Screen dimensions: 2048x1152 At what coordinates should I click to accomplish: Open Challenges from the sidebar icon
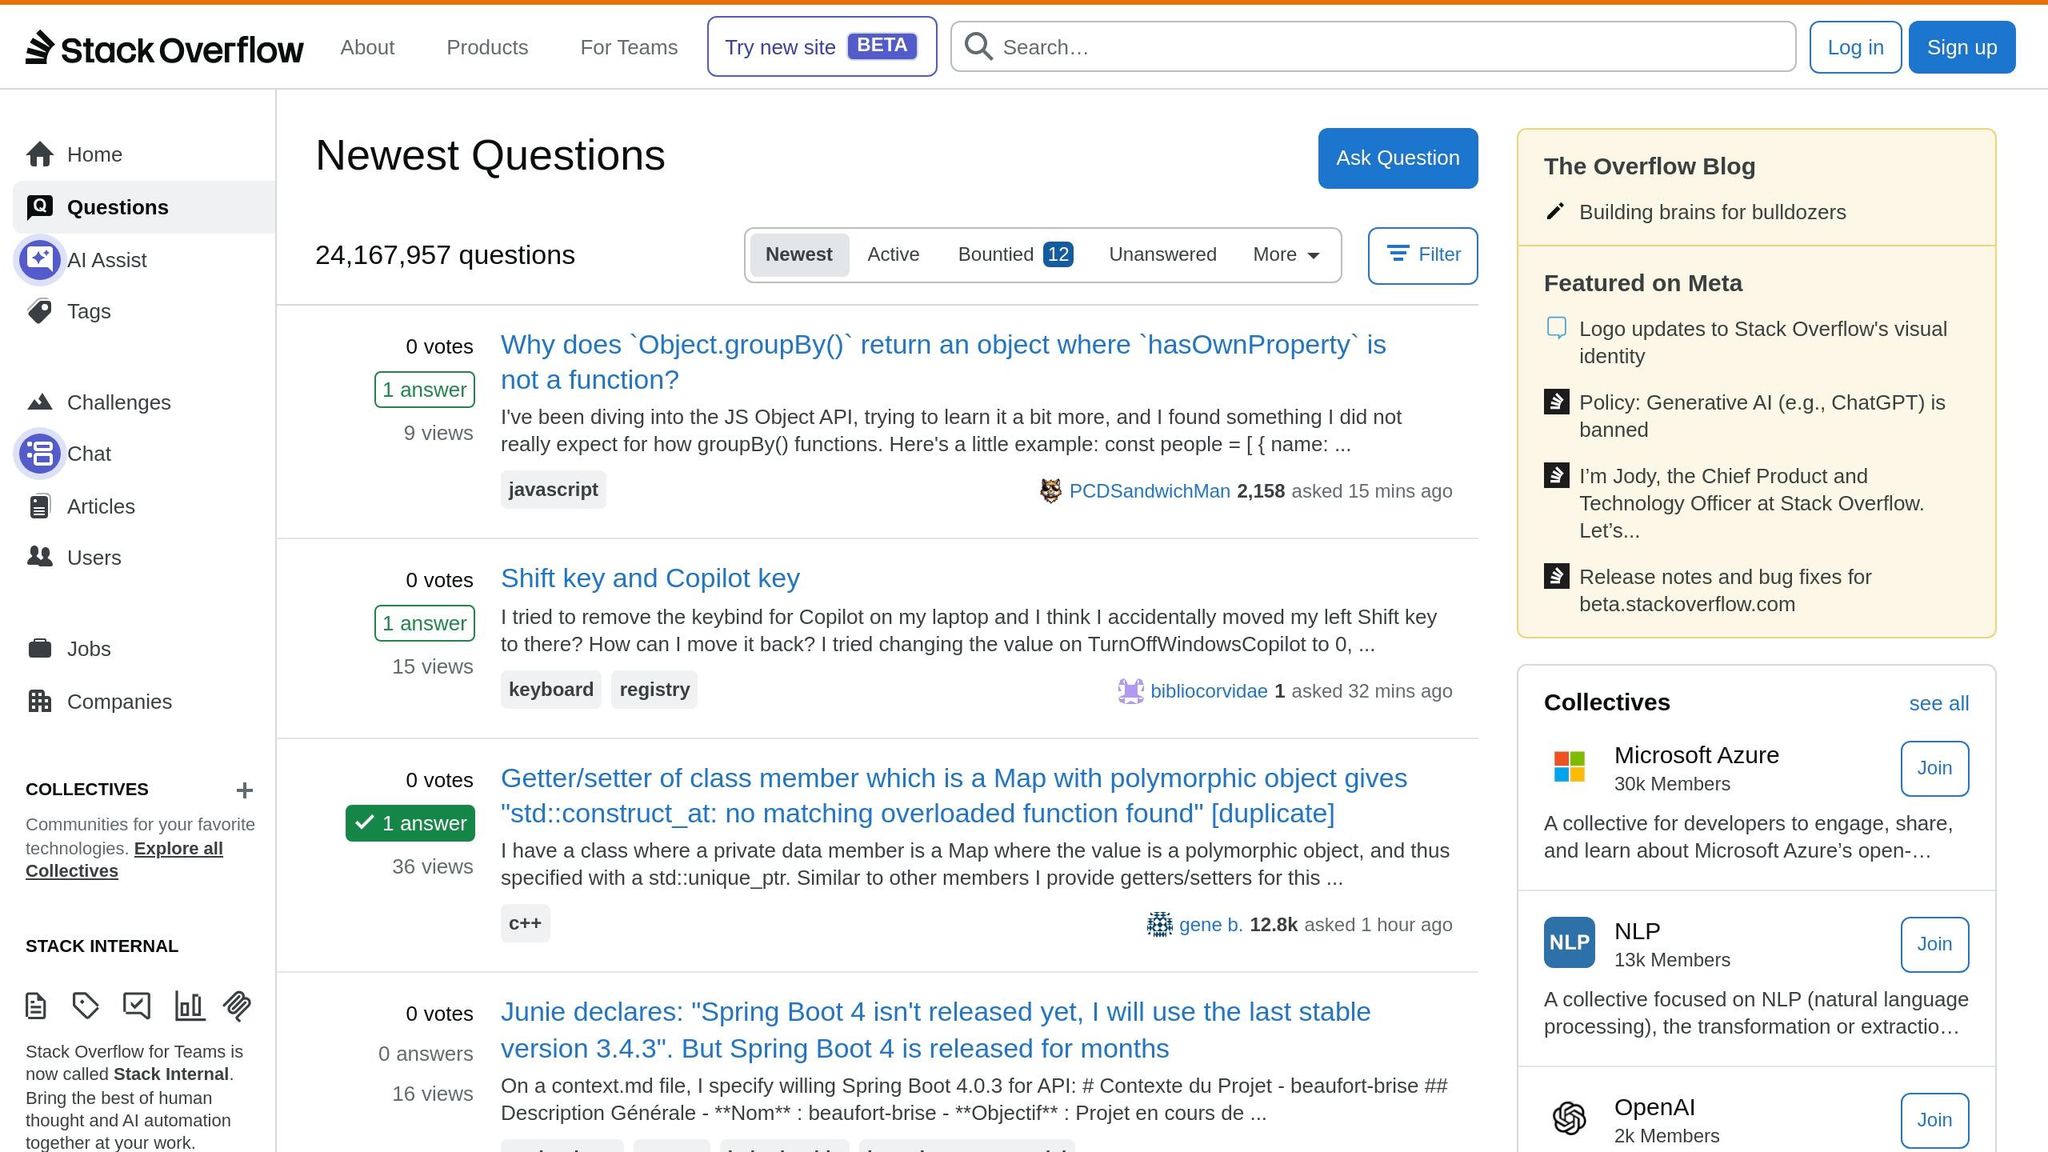click(40, 402)
